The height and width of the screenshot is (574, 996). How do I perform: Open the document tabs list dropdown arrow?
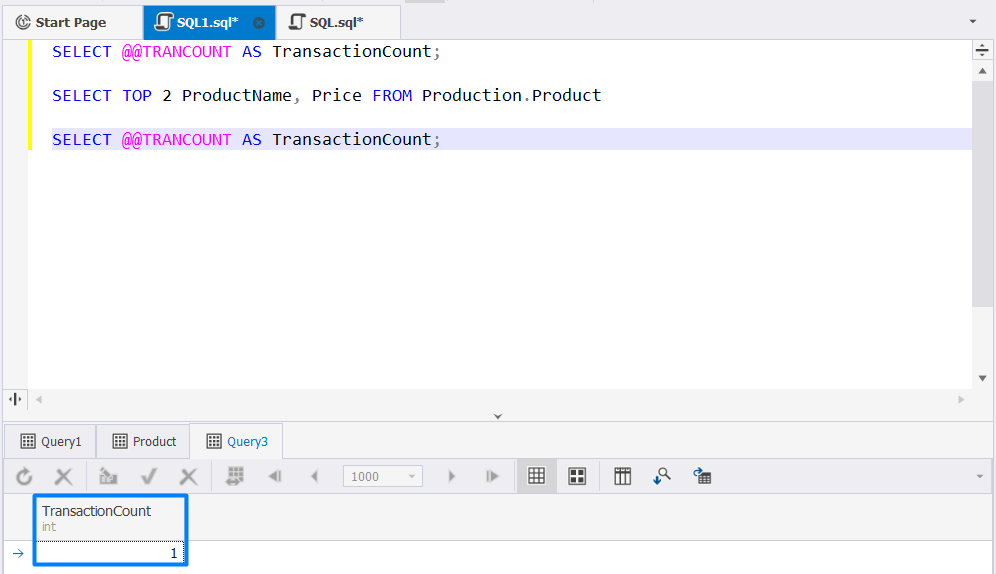[972, 22]
